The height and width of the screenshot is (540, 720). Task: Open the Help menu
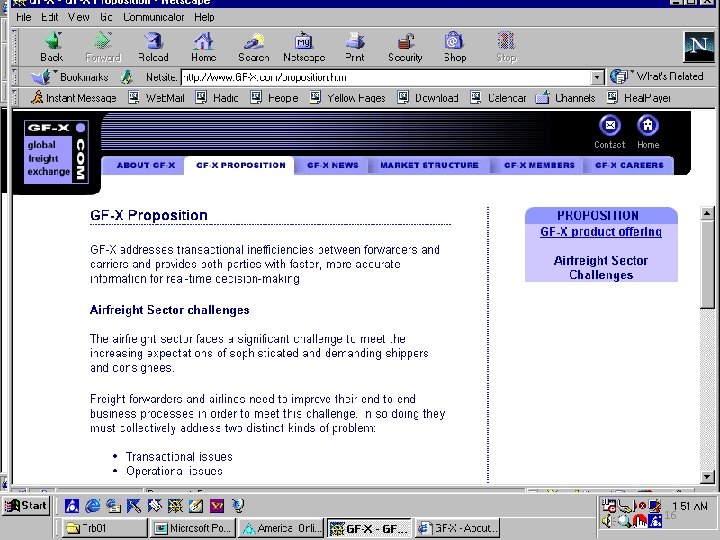pyautogui.click(x=204, y=17)
